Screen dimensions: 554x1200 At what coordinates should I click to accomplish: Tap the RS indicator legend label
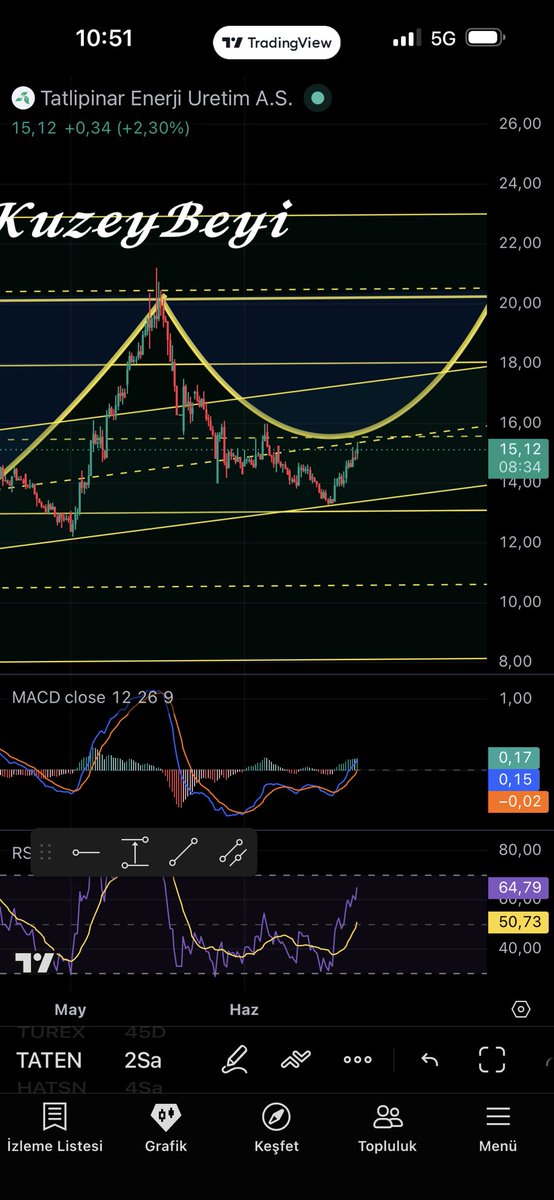[x=21, y=853]
